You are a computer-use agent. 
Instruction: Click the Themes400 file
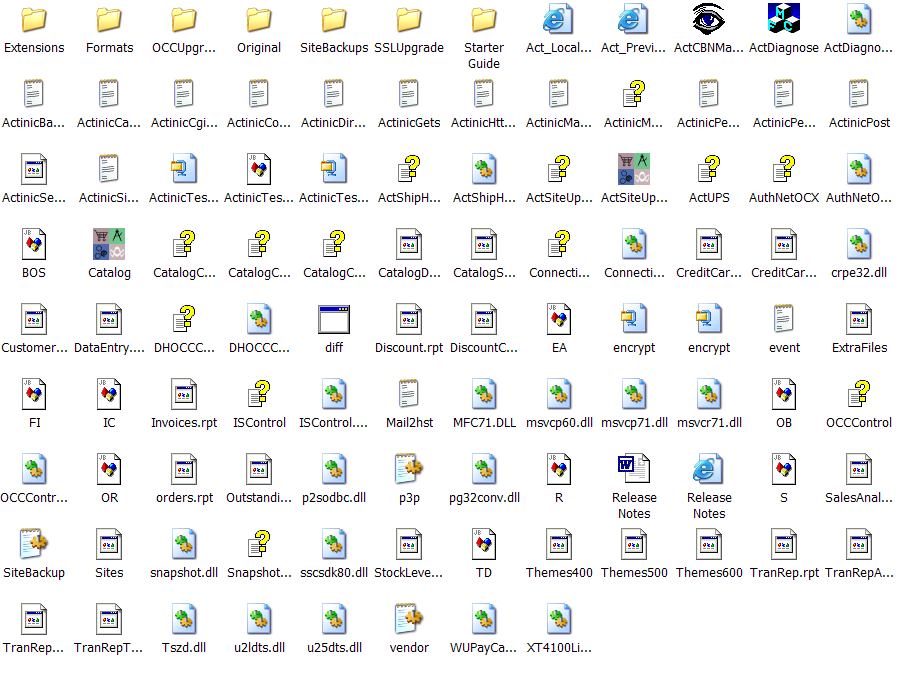pyautogui.click(x=559, y=545)
